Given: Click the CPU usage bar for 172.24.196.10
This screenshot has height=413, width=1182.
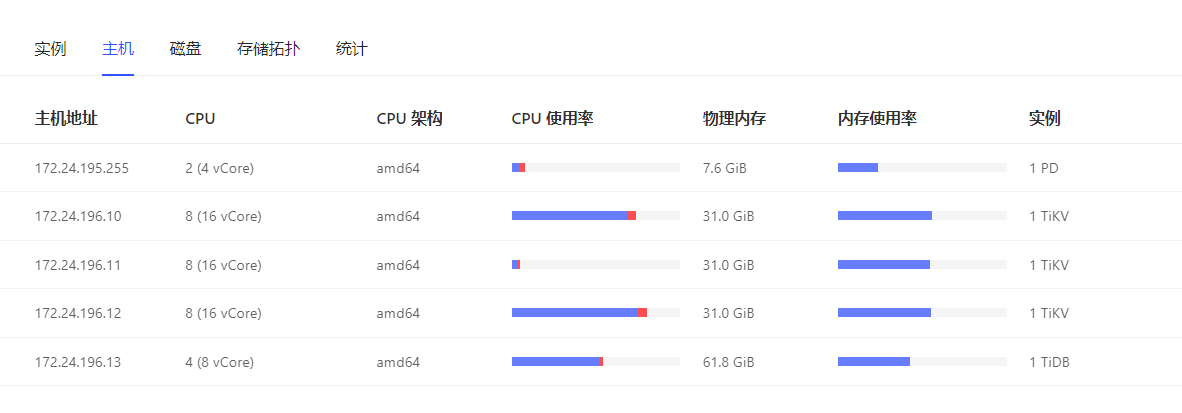Looking at the screenshot, I should 595,216.
